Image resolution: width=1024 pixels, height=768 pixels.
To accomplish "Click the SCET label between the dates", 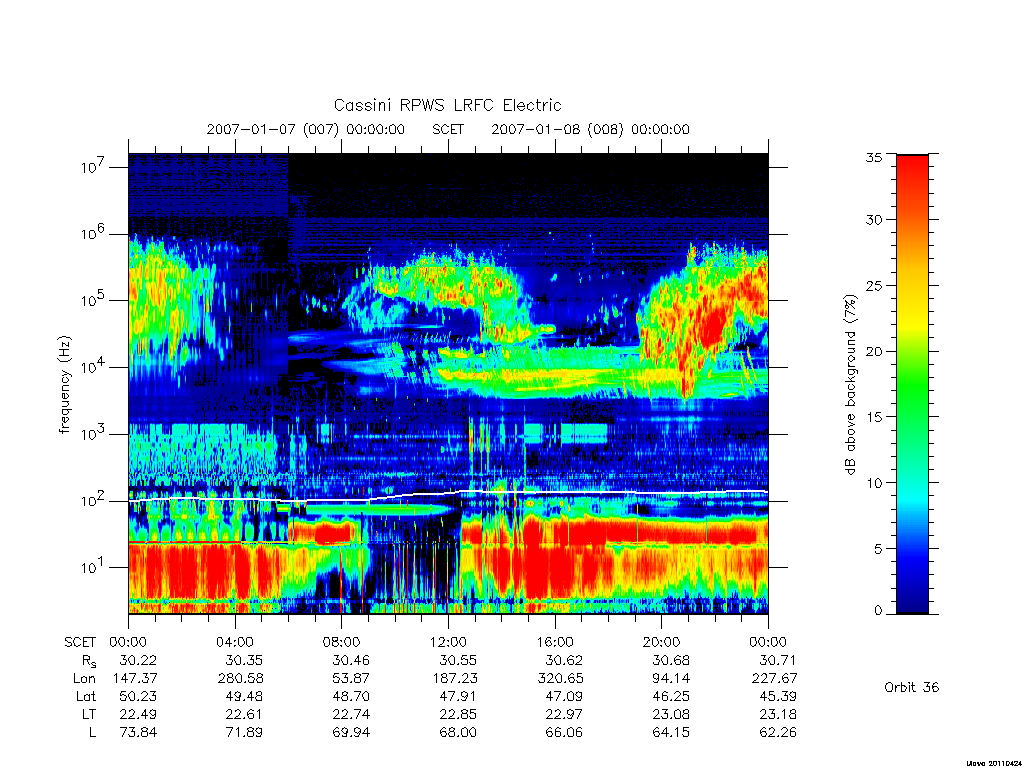I will (448, 129).
